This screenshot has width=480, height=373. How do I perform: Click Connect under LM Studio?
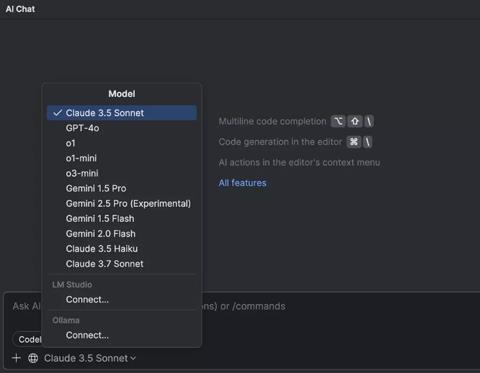click(122, 299)
